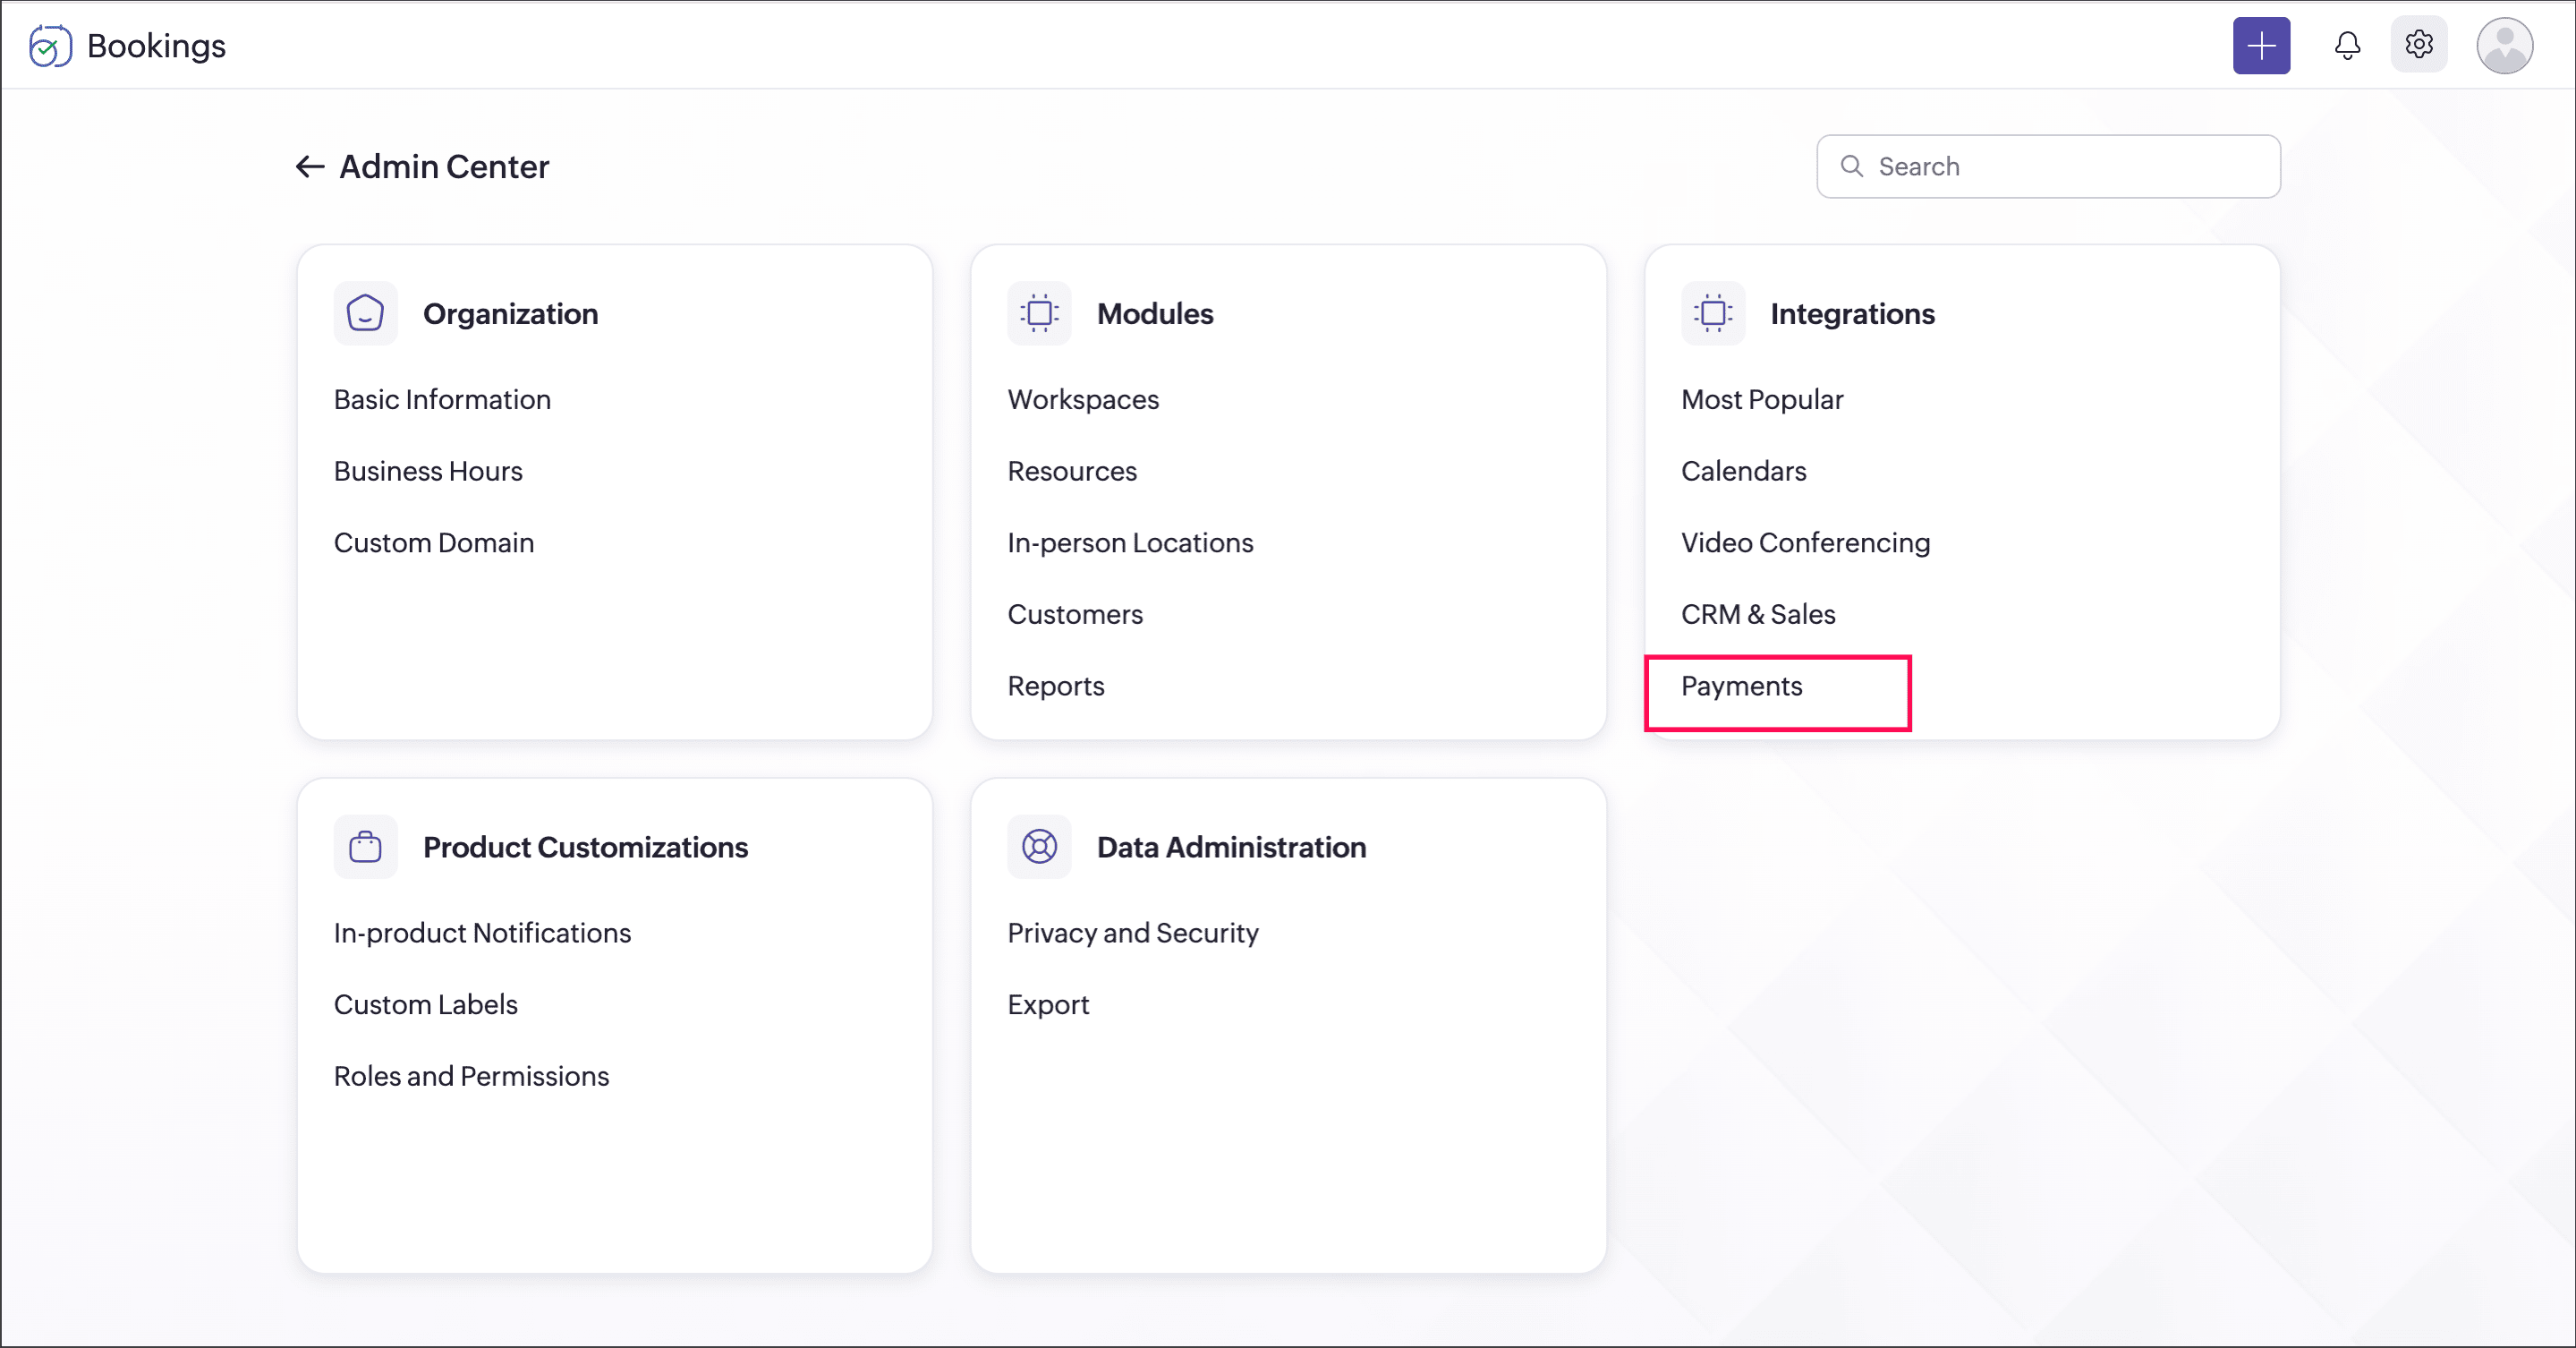Click the magnifier icon in the search box
This screenshot has width=2576, height=1348.
1851,166
